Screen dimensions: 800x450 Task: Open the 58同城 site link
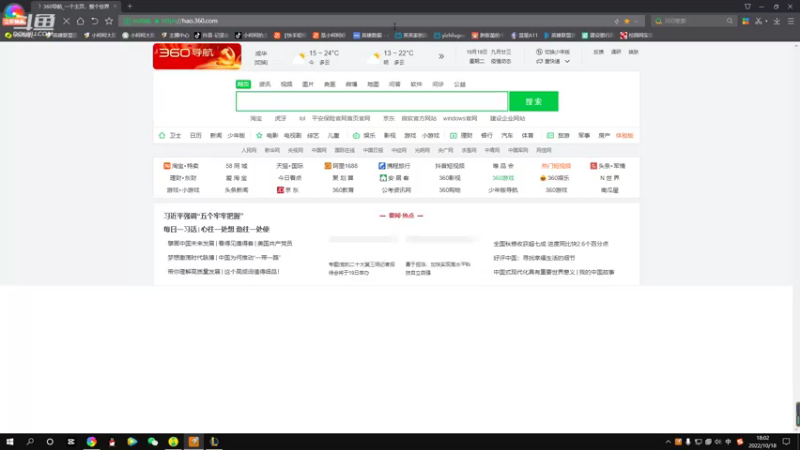point(236,166)
